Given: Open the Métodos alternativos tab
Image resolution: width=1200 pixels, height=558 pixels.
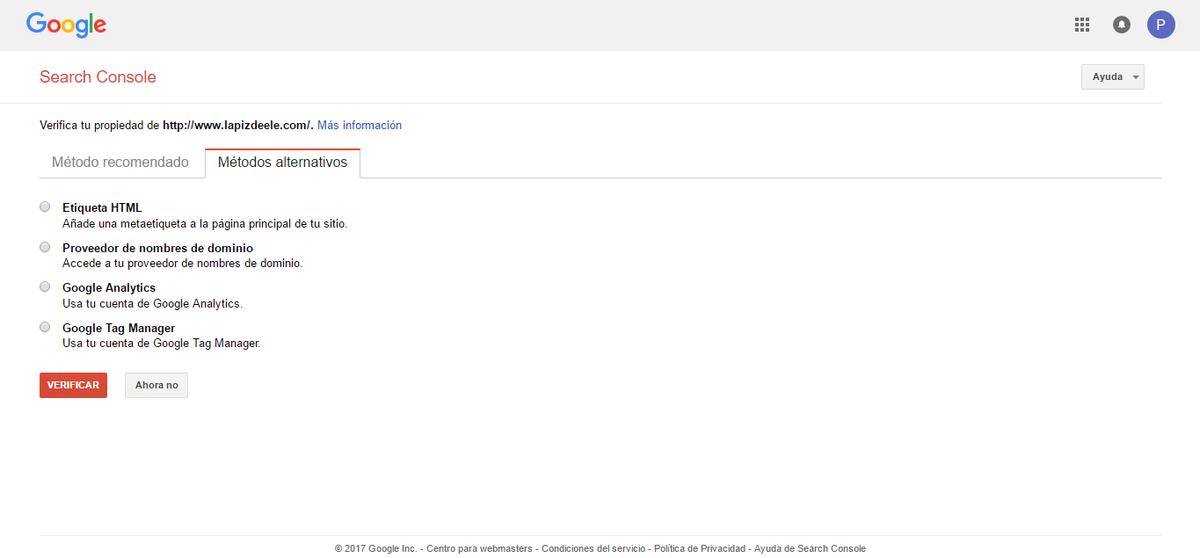Looking at the screenshot, I should 282,162.
